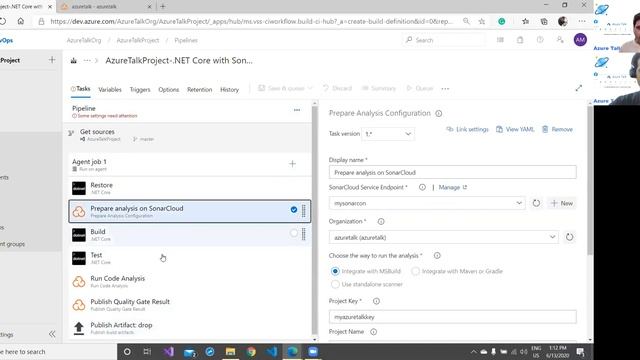Open AzureTalkOrg breadcrumb link
640x360 pixels.
point(84,40)
